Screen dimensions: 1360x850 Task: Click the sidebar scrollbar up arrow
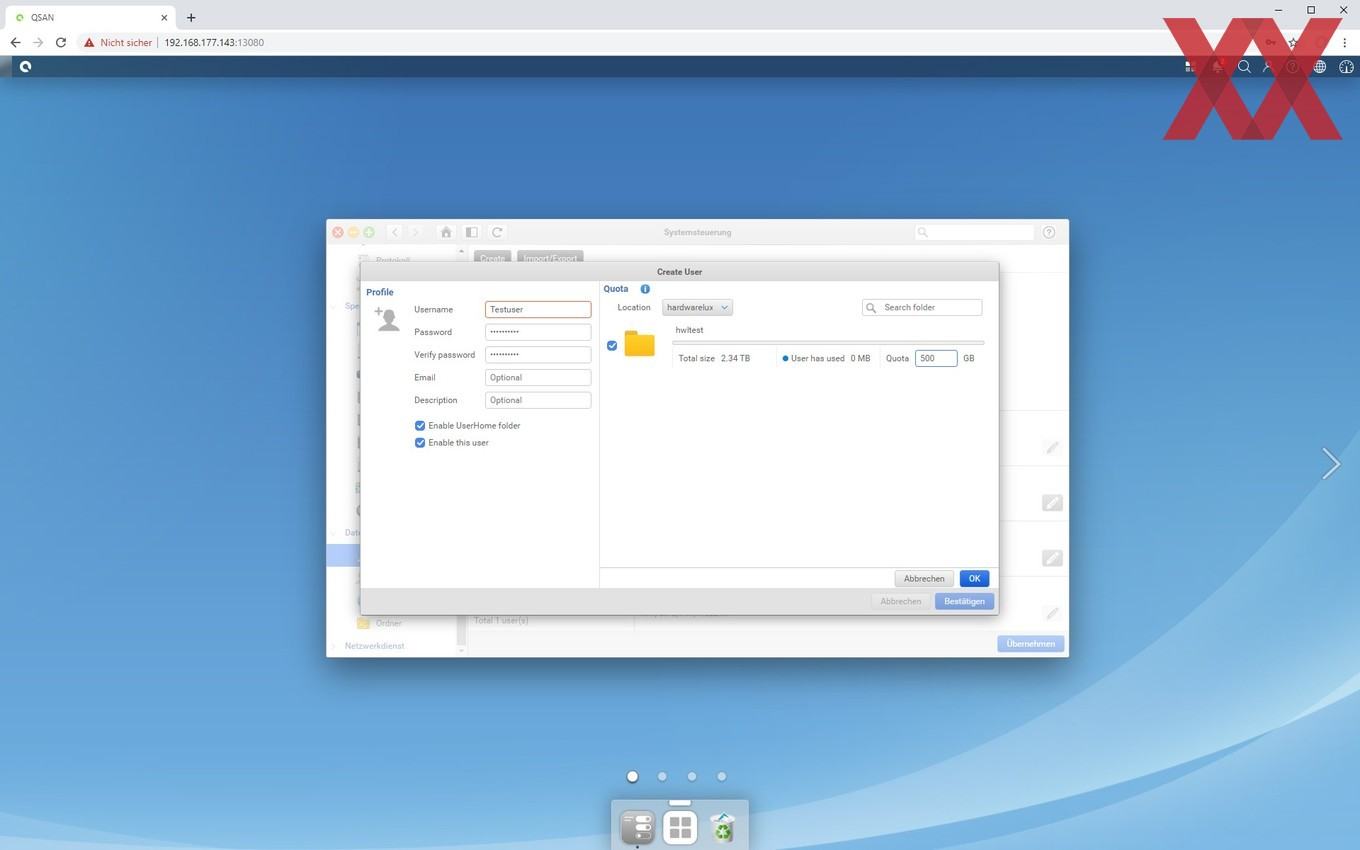[461, 251]
